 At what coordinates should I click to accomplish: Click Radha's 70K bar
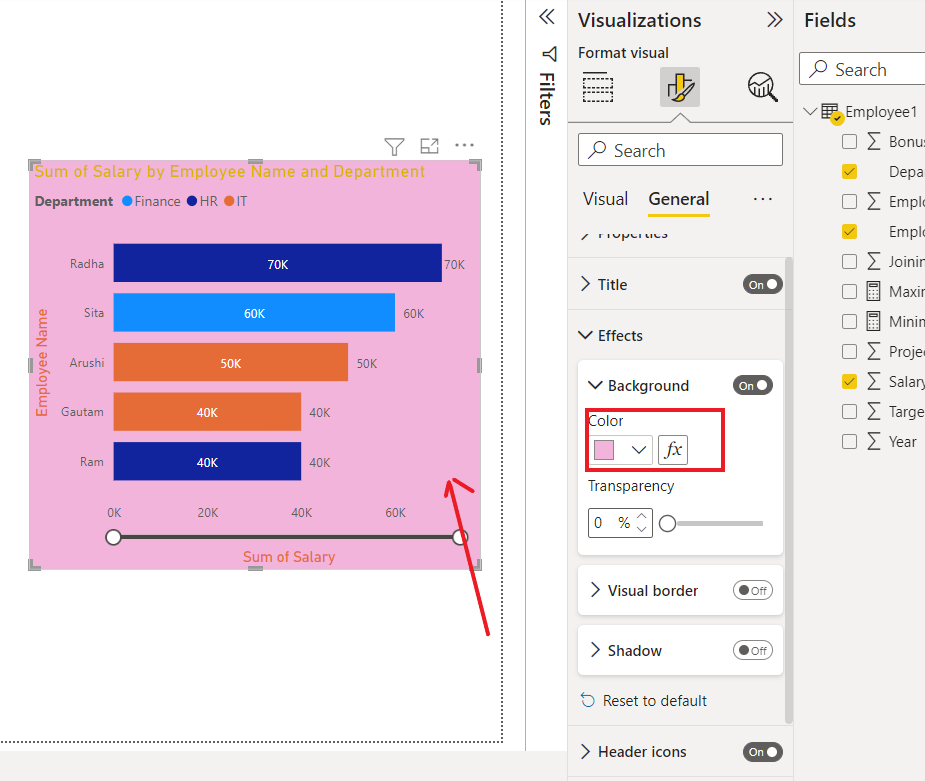coord(277,263)
